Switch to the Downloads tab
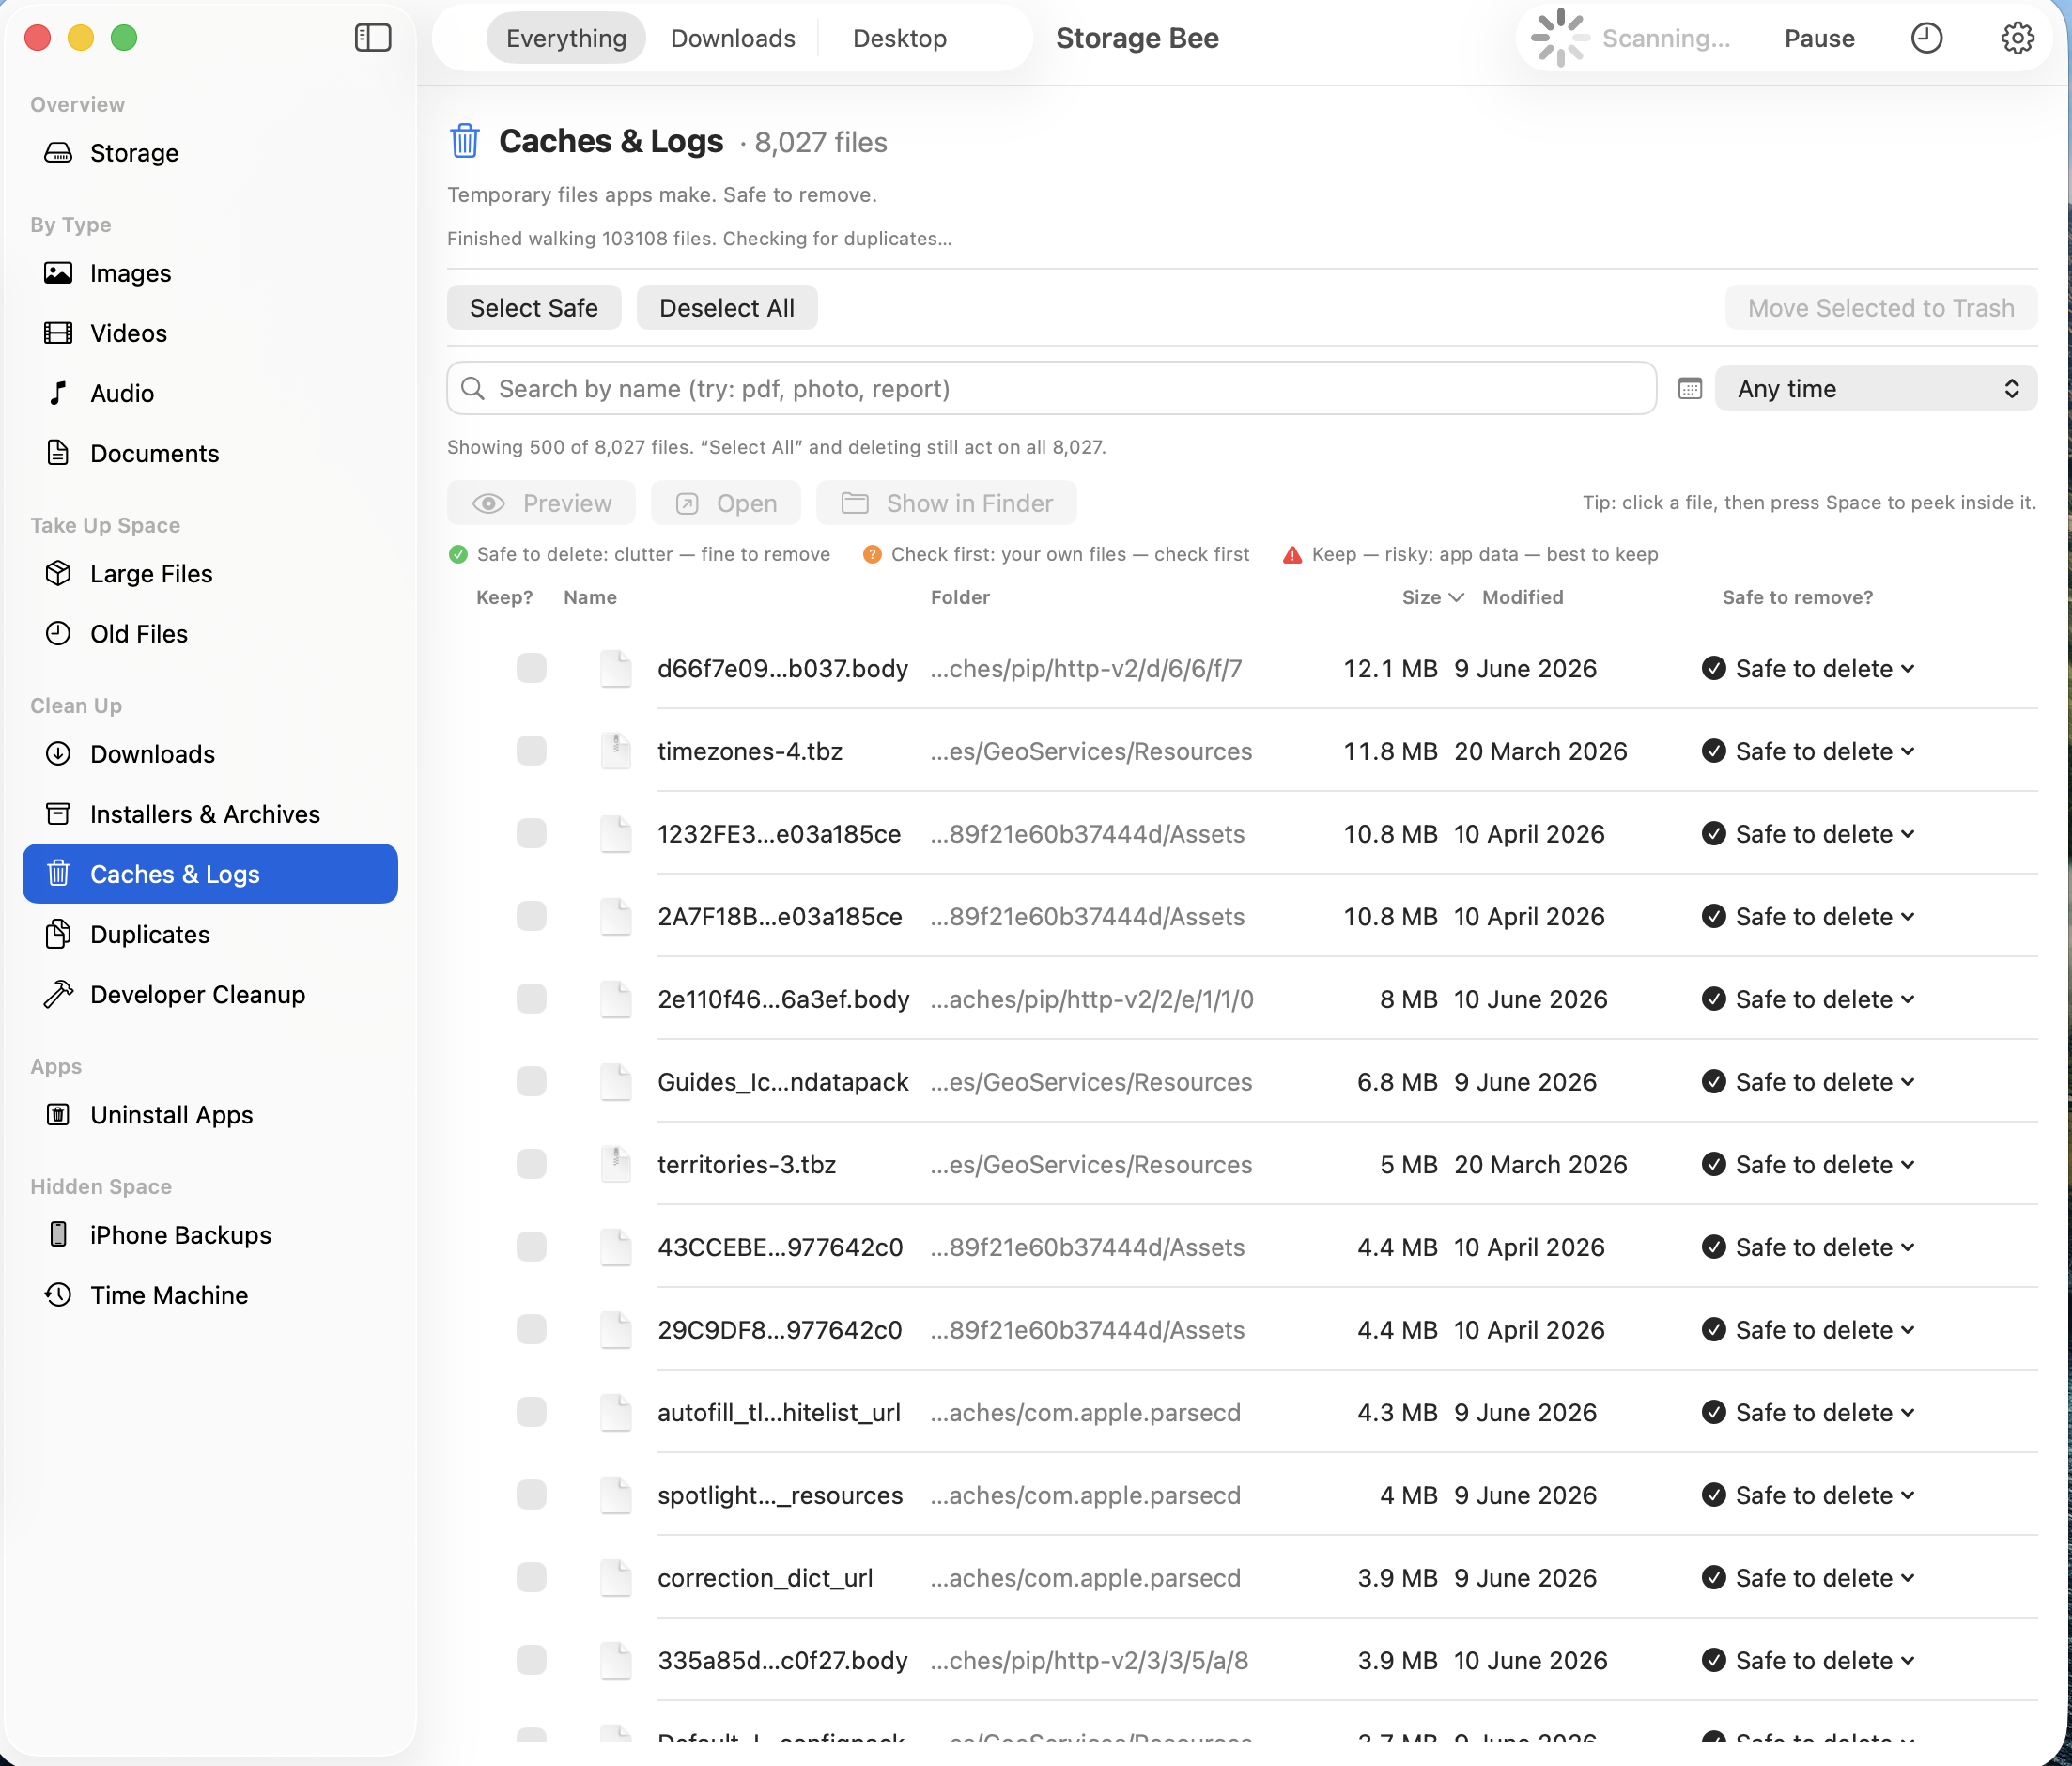This screenshot has height=1766, width=2072. (733, 38)
